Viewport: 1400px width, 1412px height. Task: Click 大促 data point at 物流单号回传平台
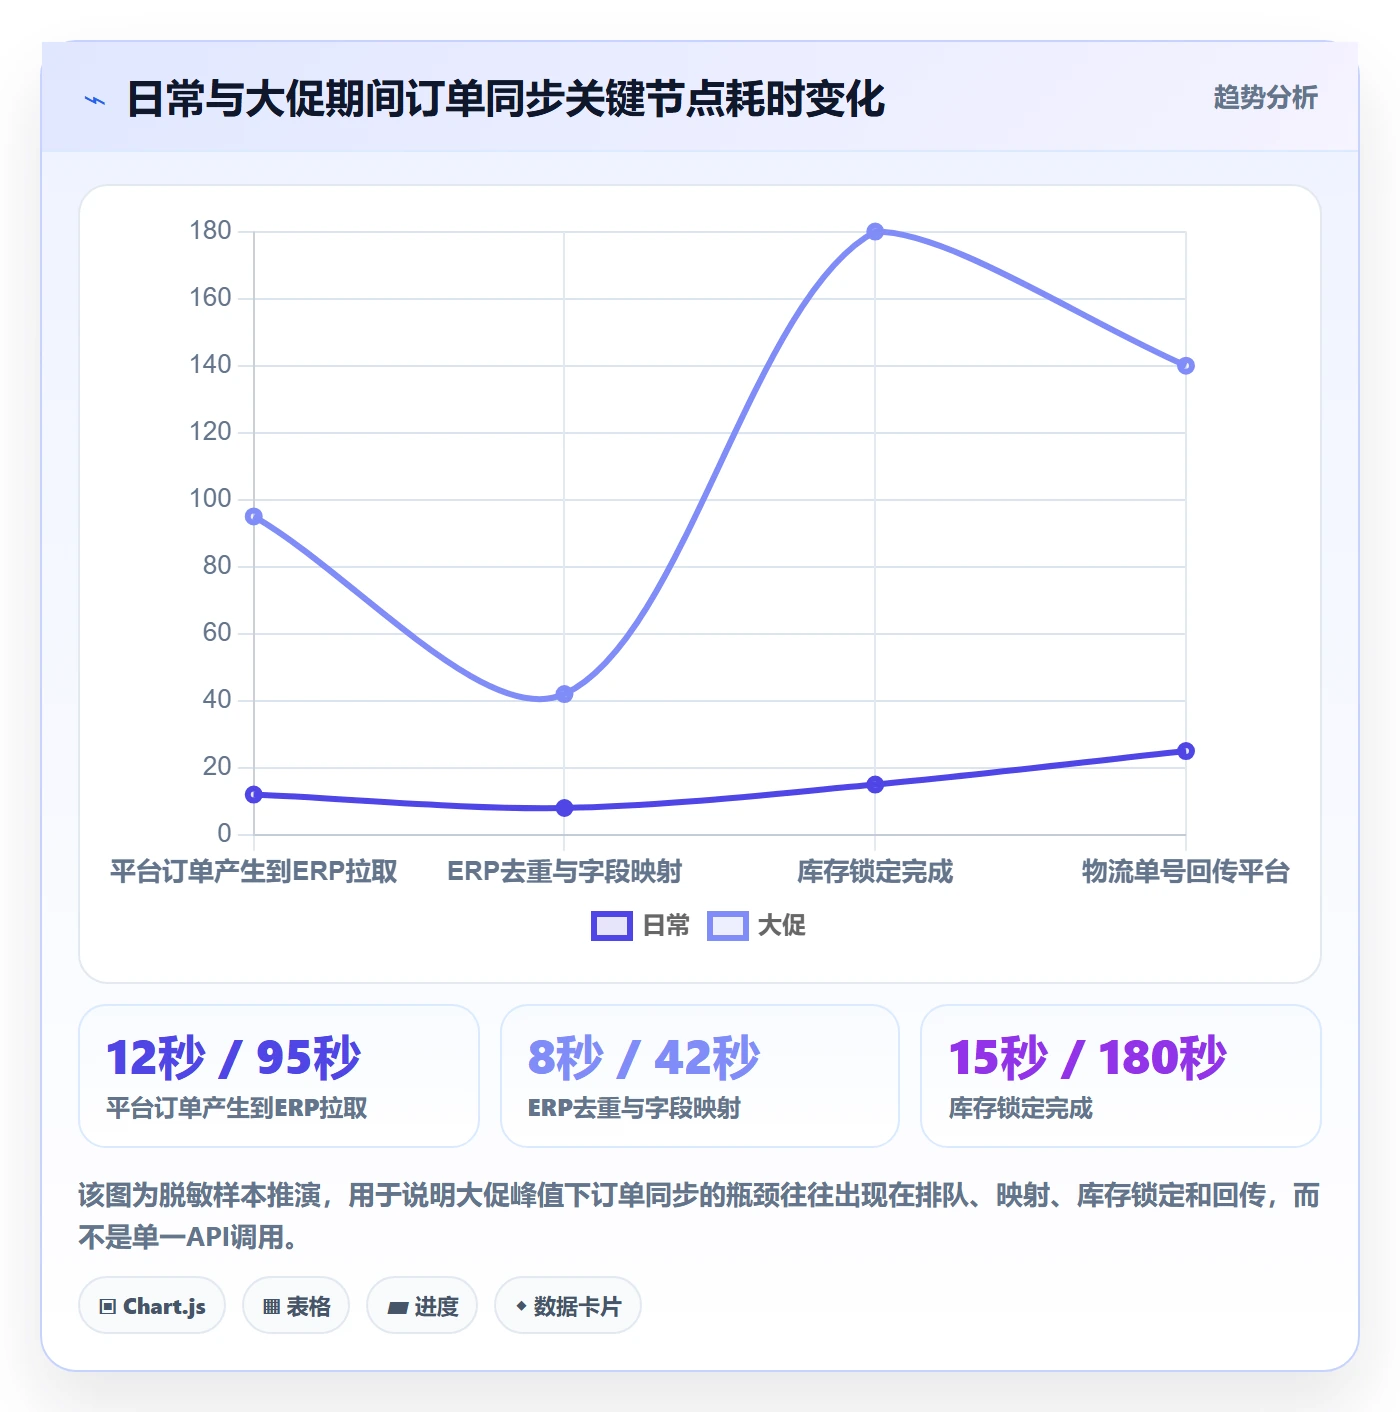(1186, 366)
